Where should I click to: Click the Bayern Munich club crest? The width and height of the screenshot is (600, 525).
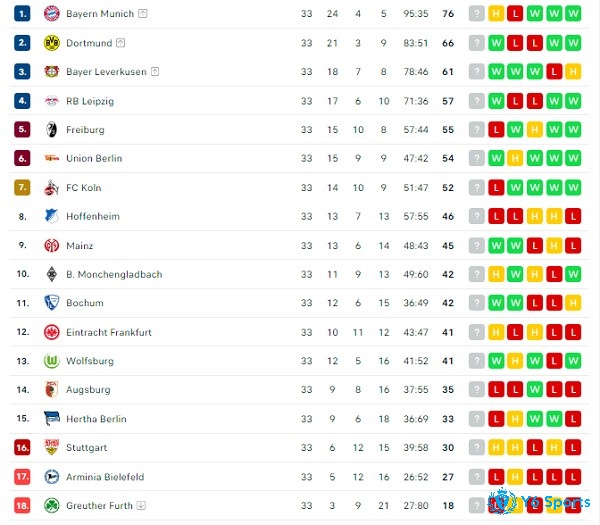coord(51,14)
